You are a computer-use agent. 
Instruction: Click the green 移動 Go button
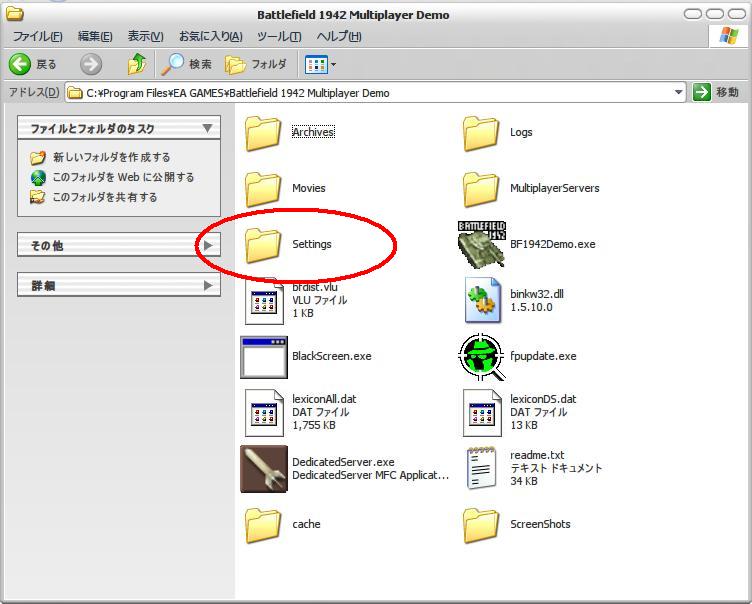pos(702,92)
